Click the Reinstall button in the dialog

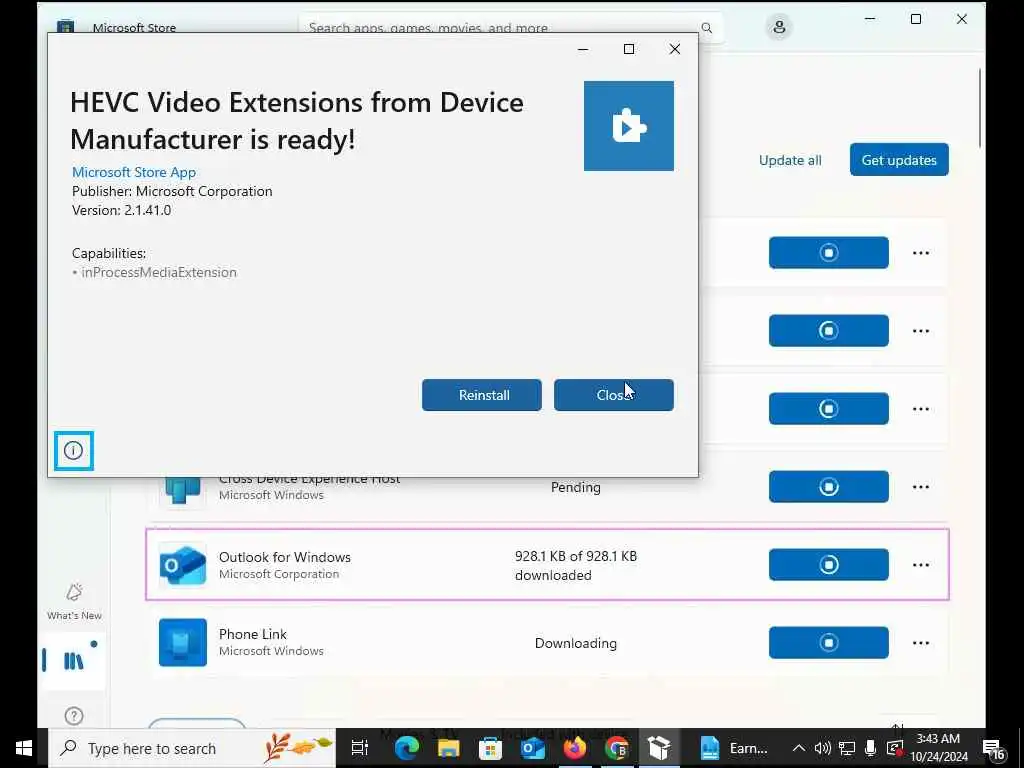point(481,395)
